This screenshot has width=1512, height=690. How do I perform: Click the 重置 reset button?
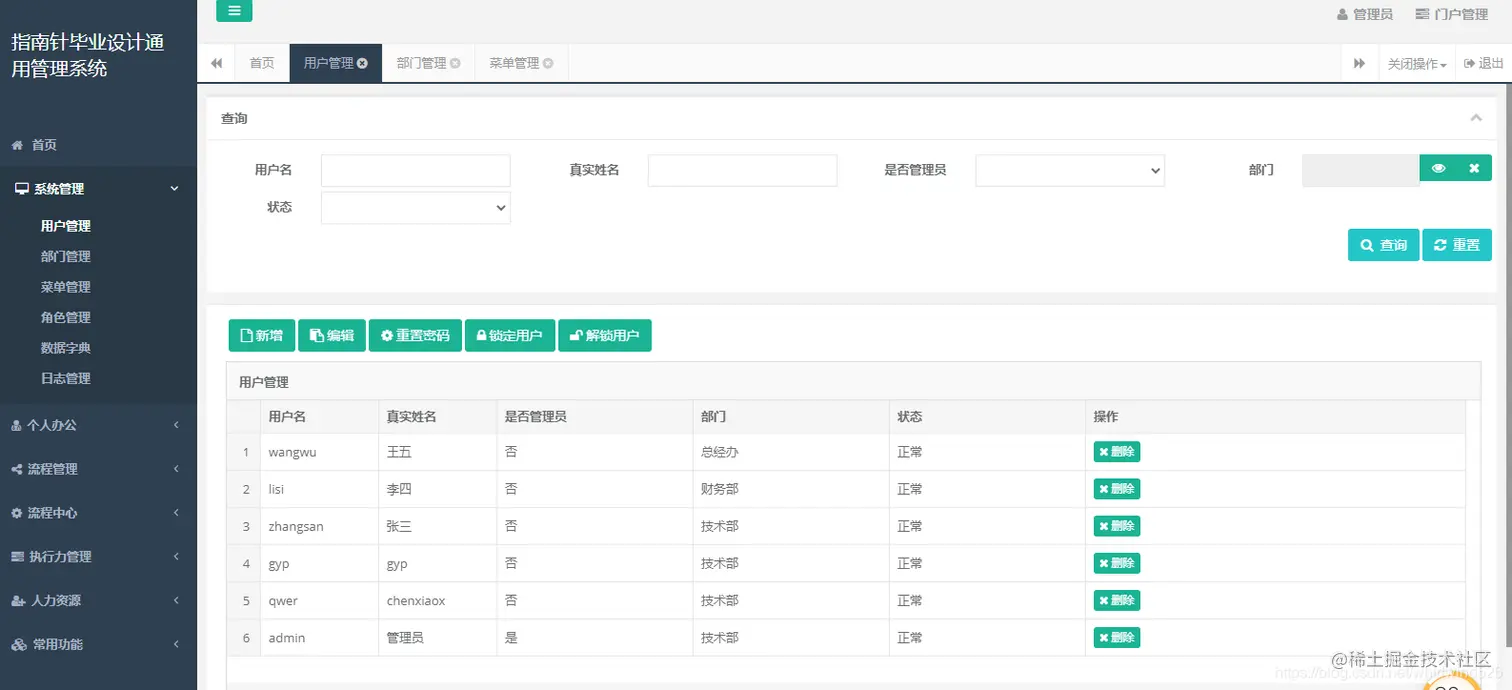coord(1457,245)
